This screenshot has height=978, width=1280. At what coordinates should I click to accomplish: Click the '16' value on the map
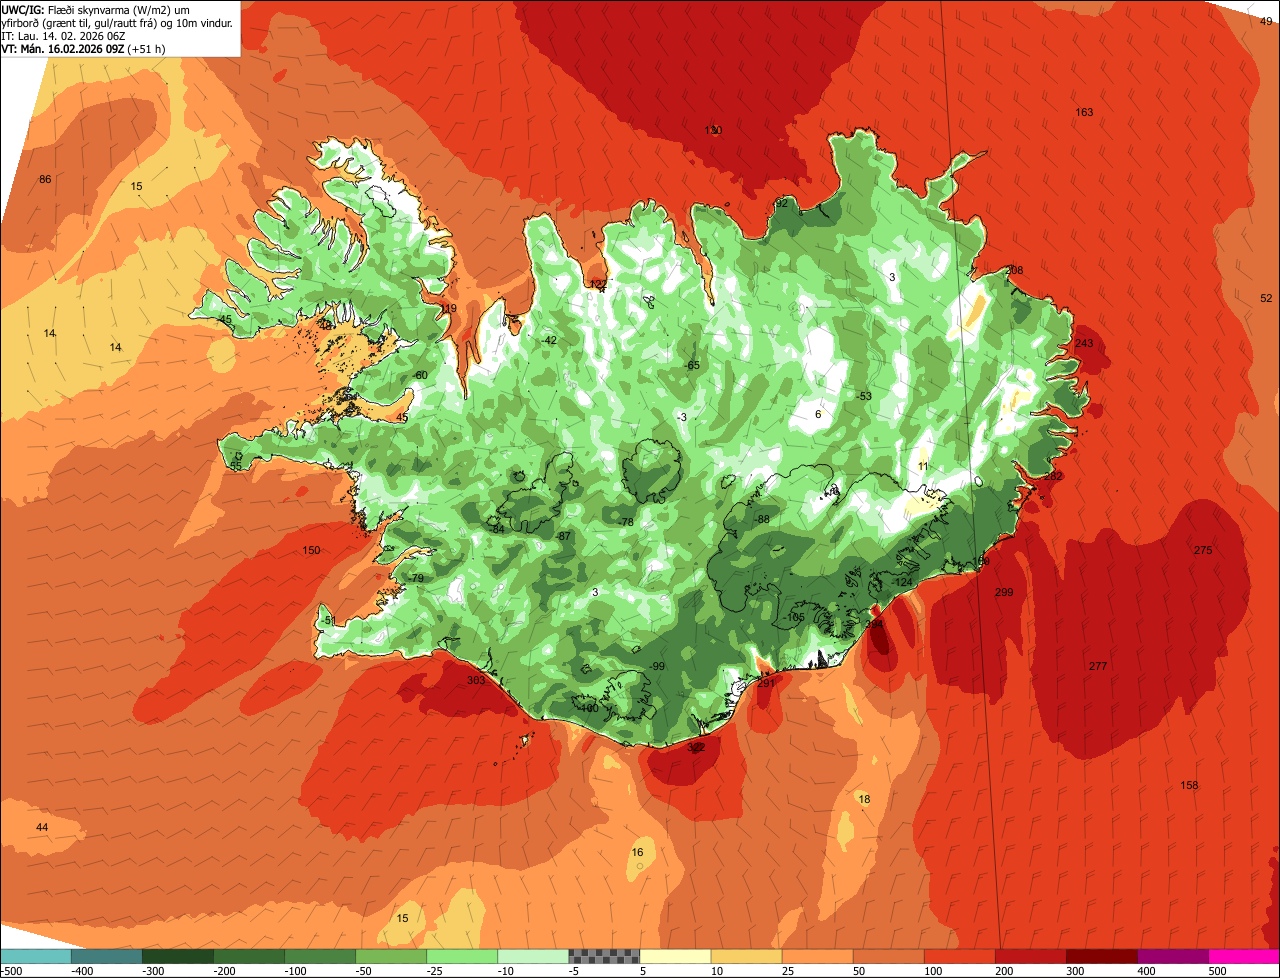click(x=638, y=852)
